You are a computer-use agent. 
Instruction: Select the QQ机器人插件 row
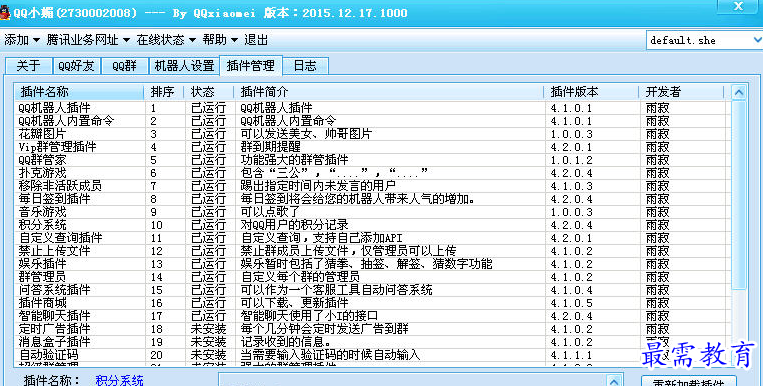(372, 108)
